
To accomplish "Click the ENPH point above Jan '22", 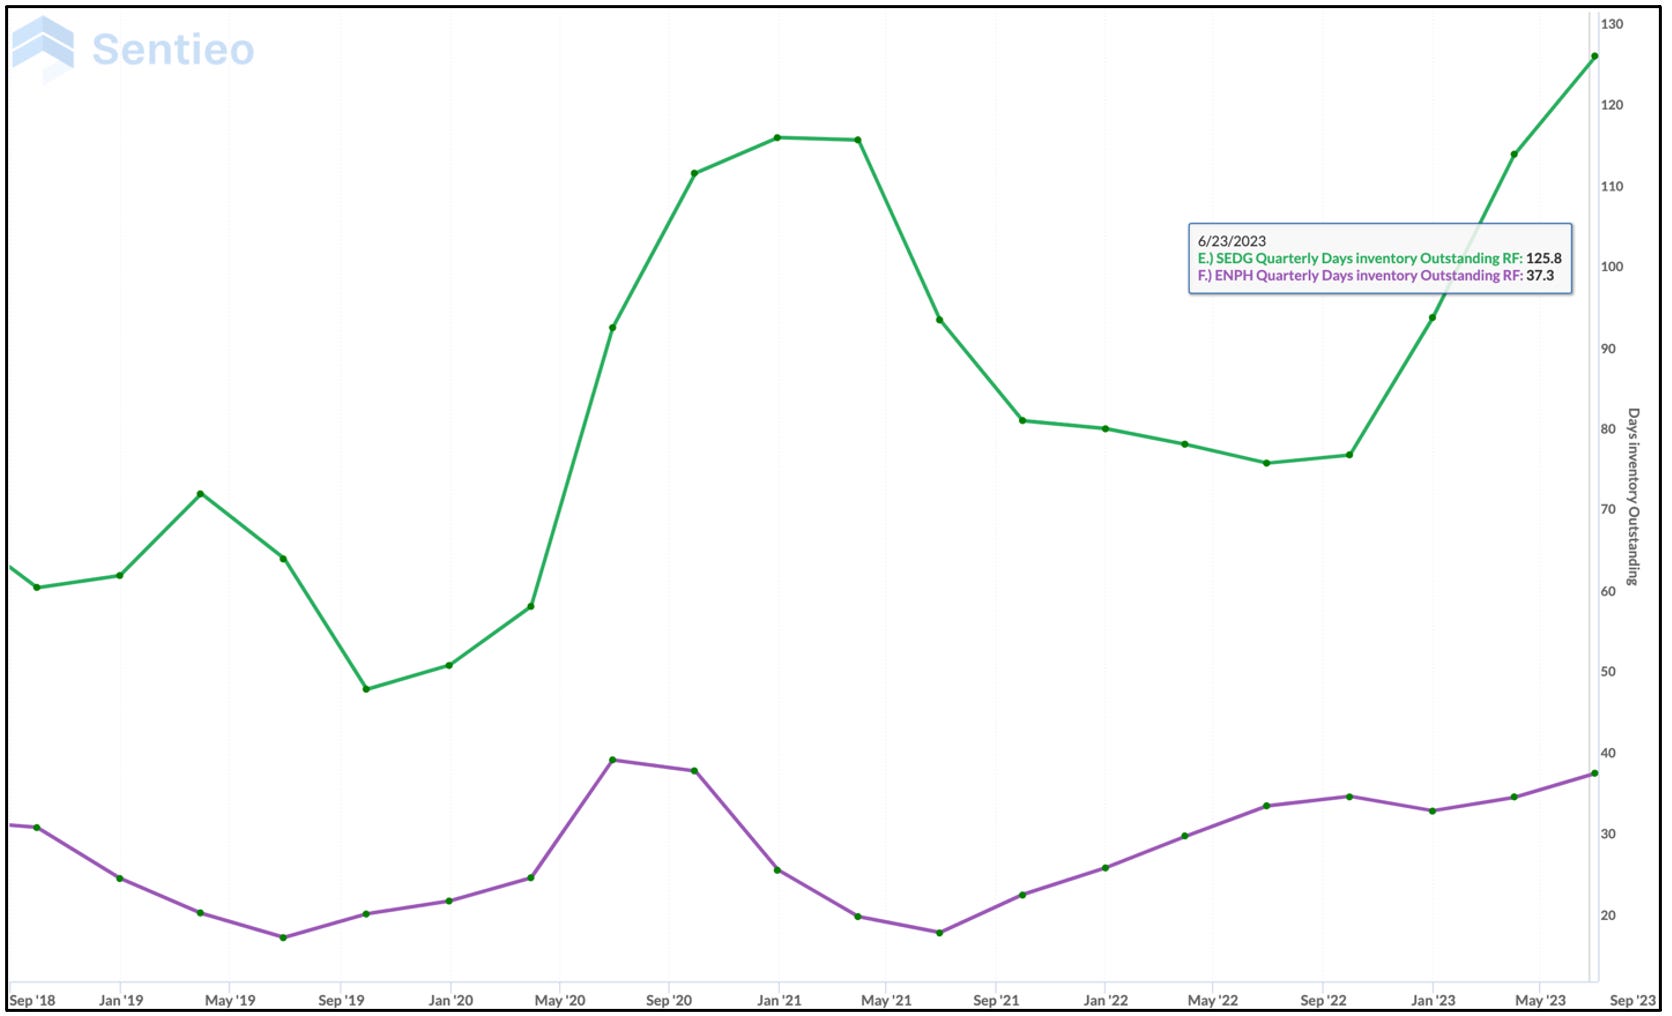I will [1105, 868].
